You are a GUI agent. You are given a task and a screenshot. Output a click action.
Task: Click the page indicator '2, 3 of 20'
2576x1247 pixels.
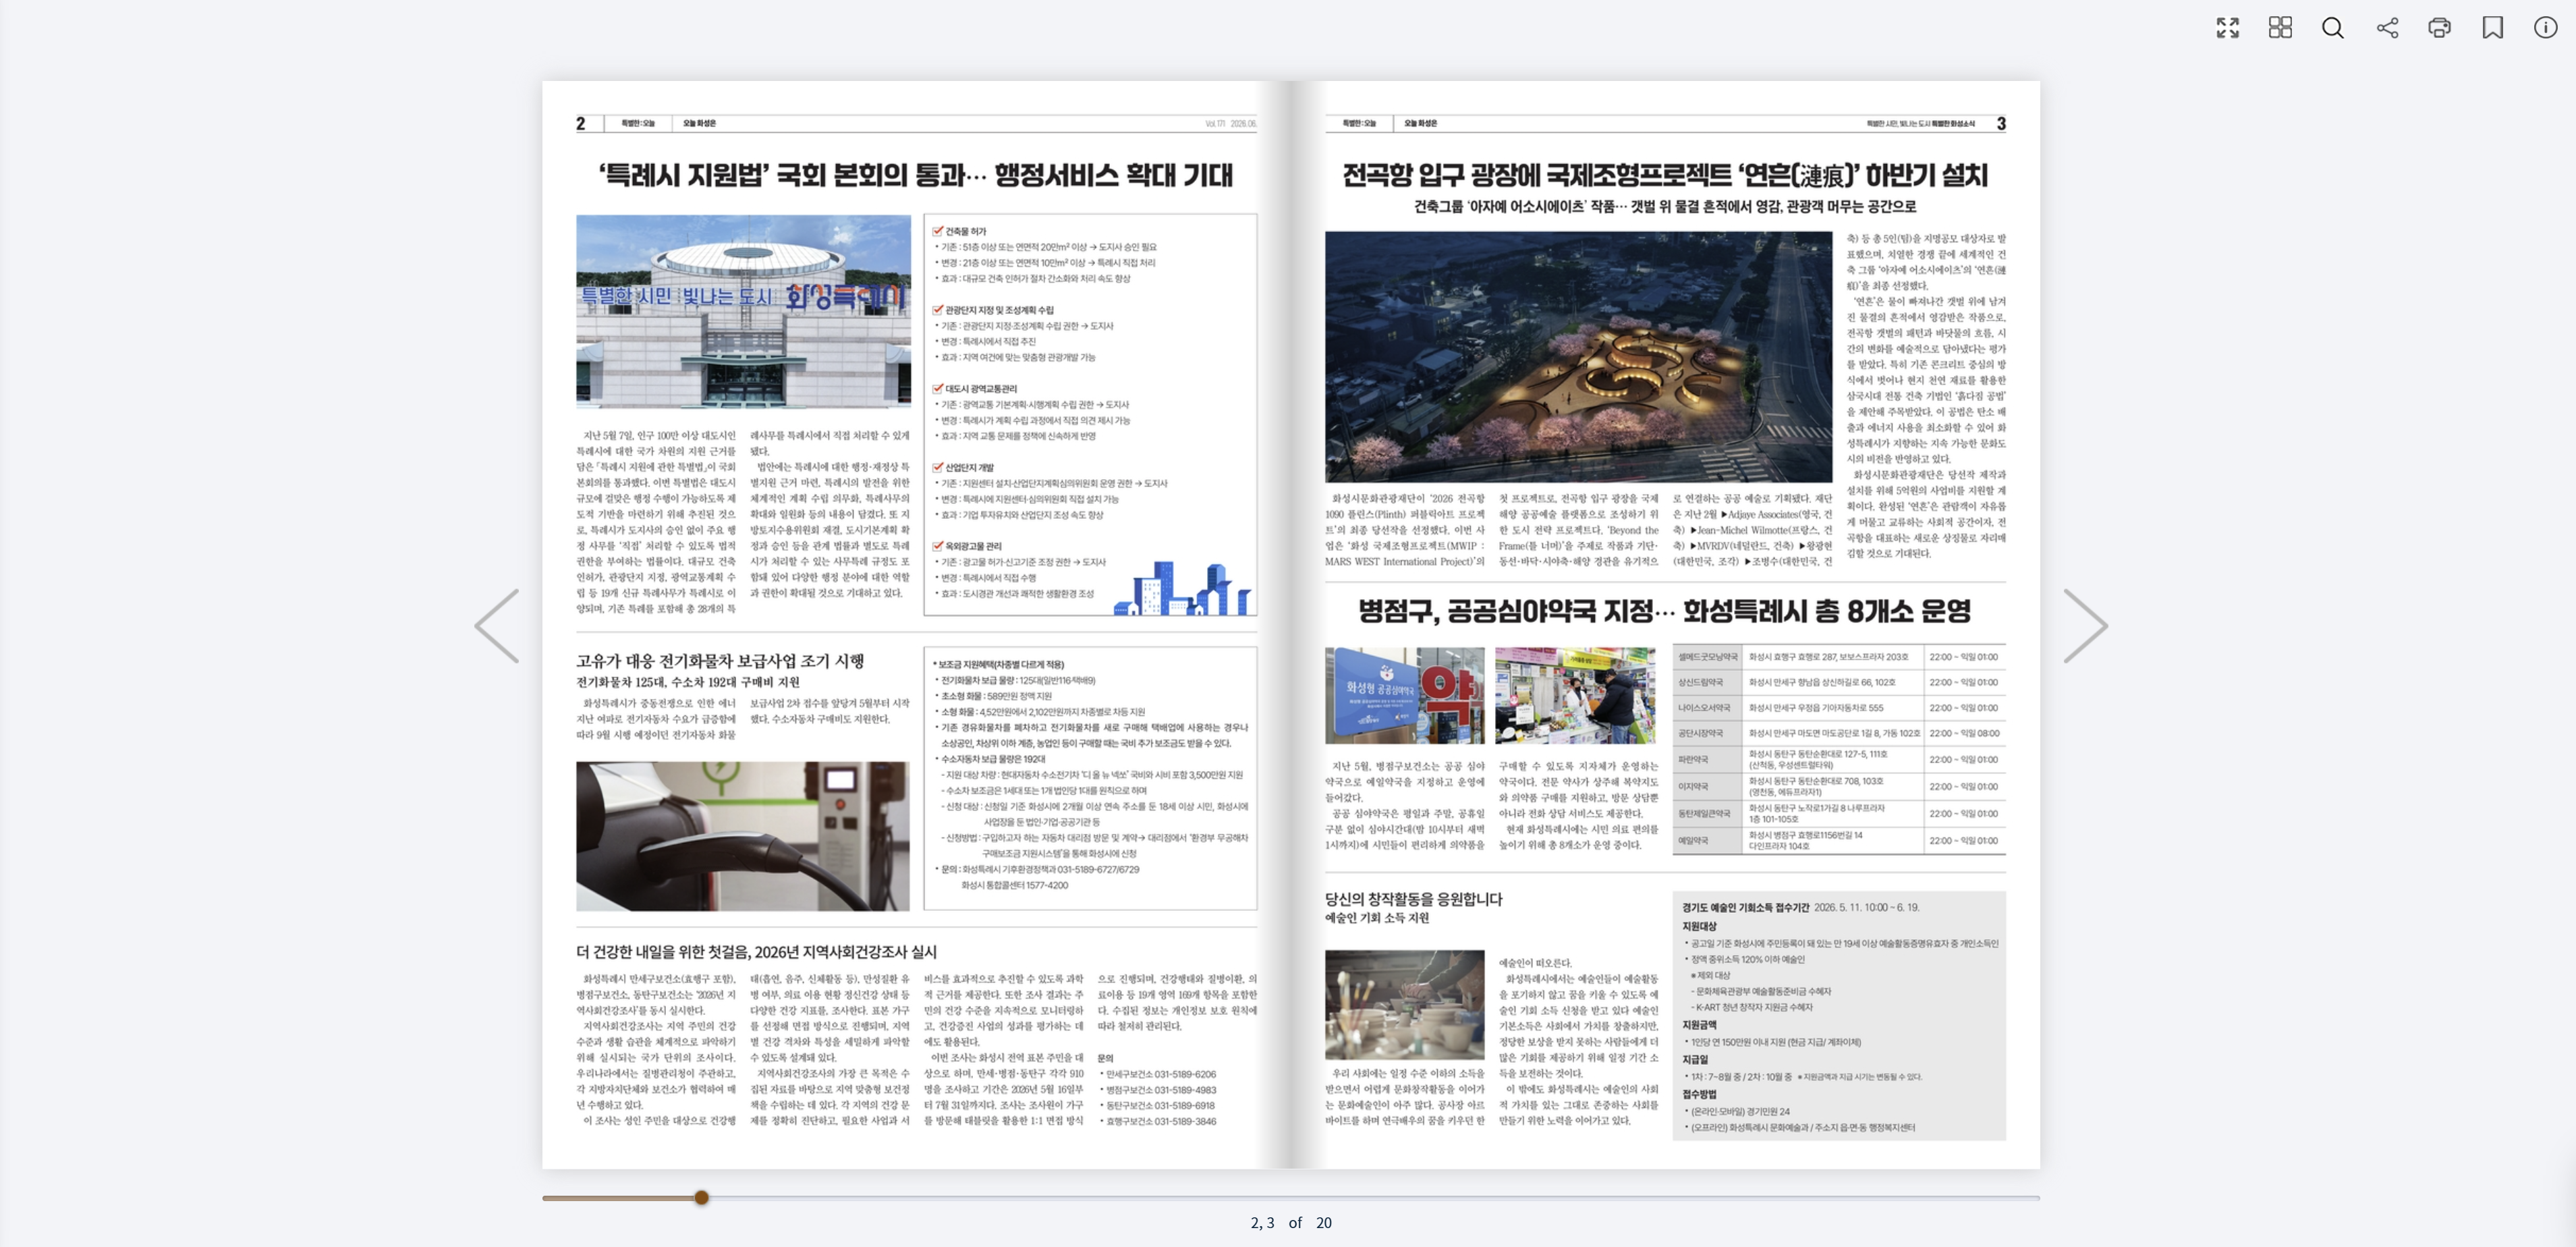coord(1291,1222)
